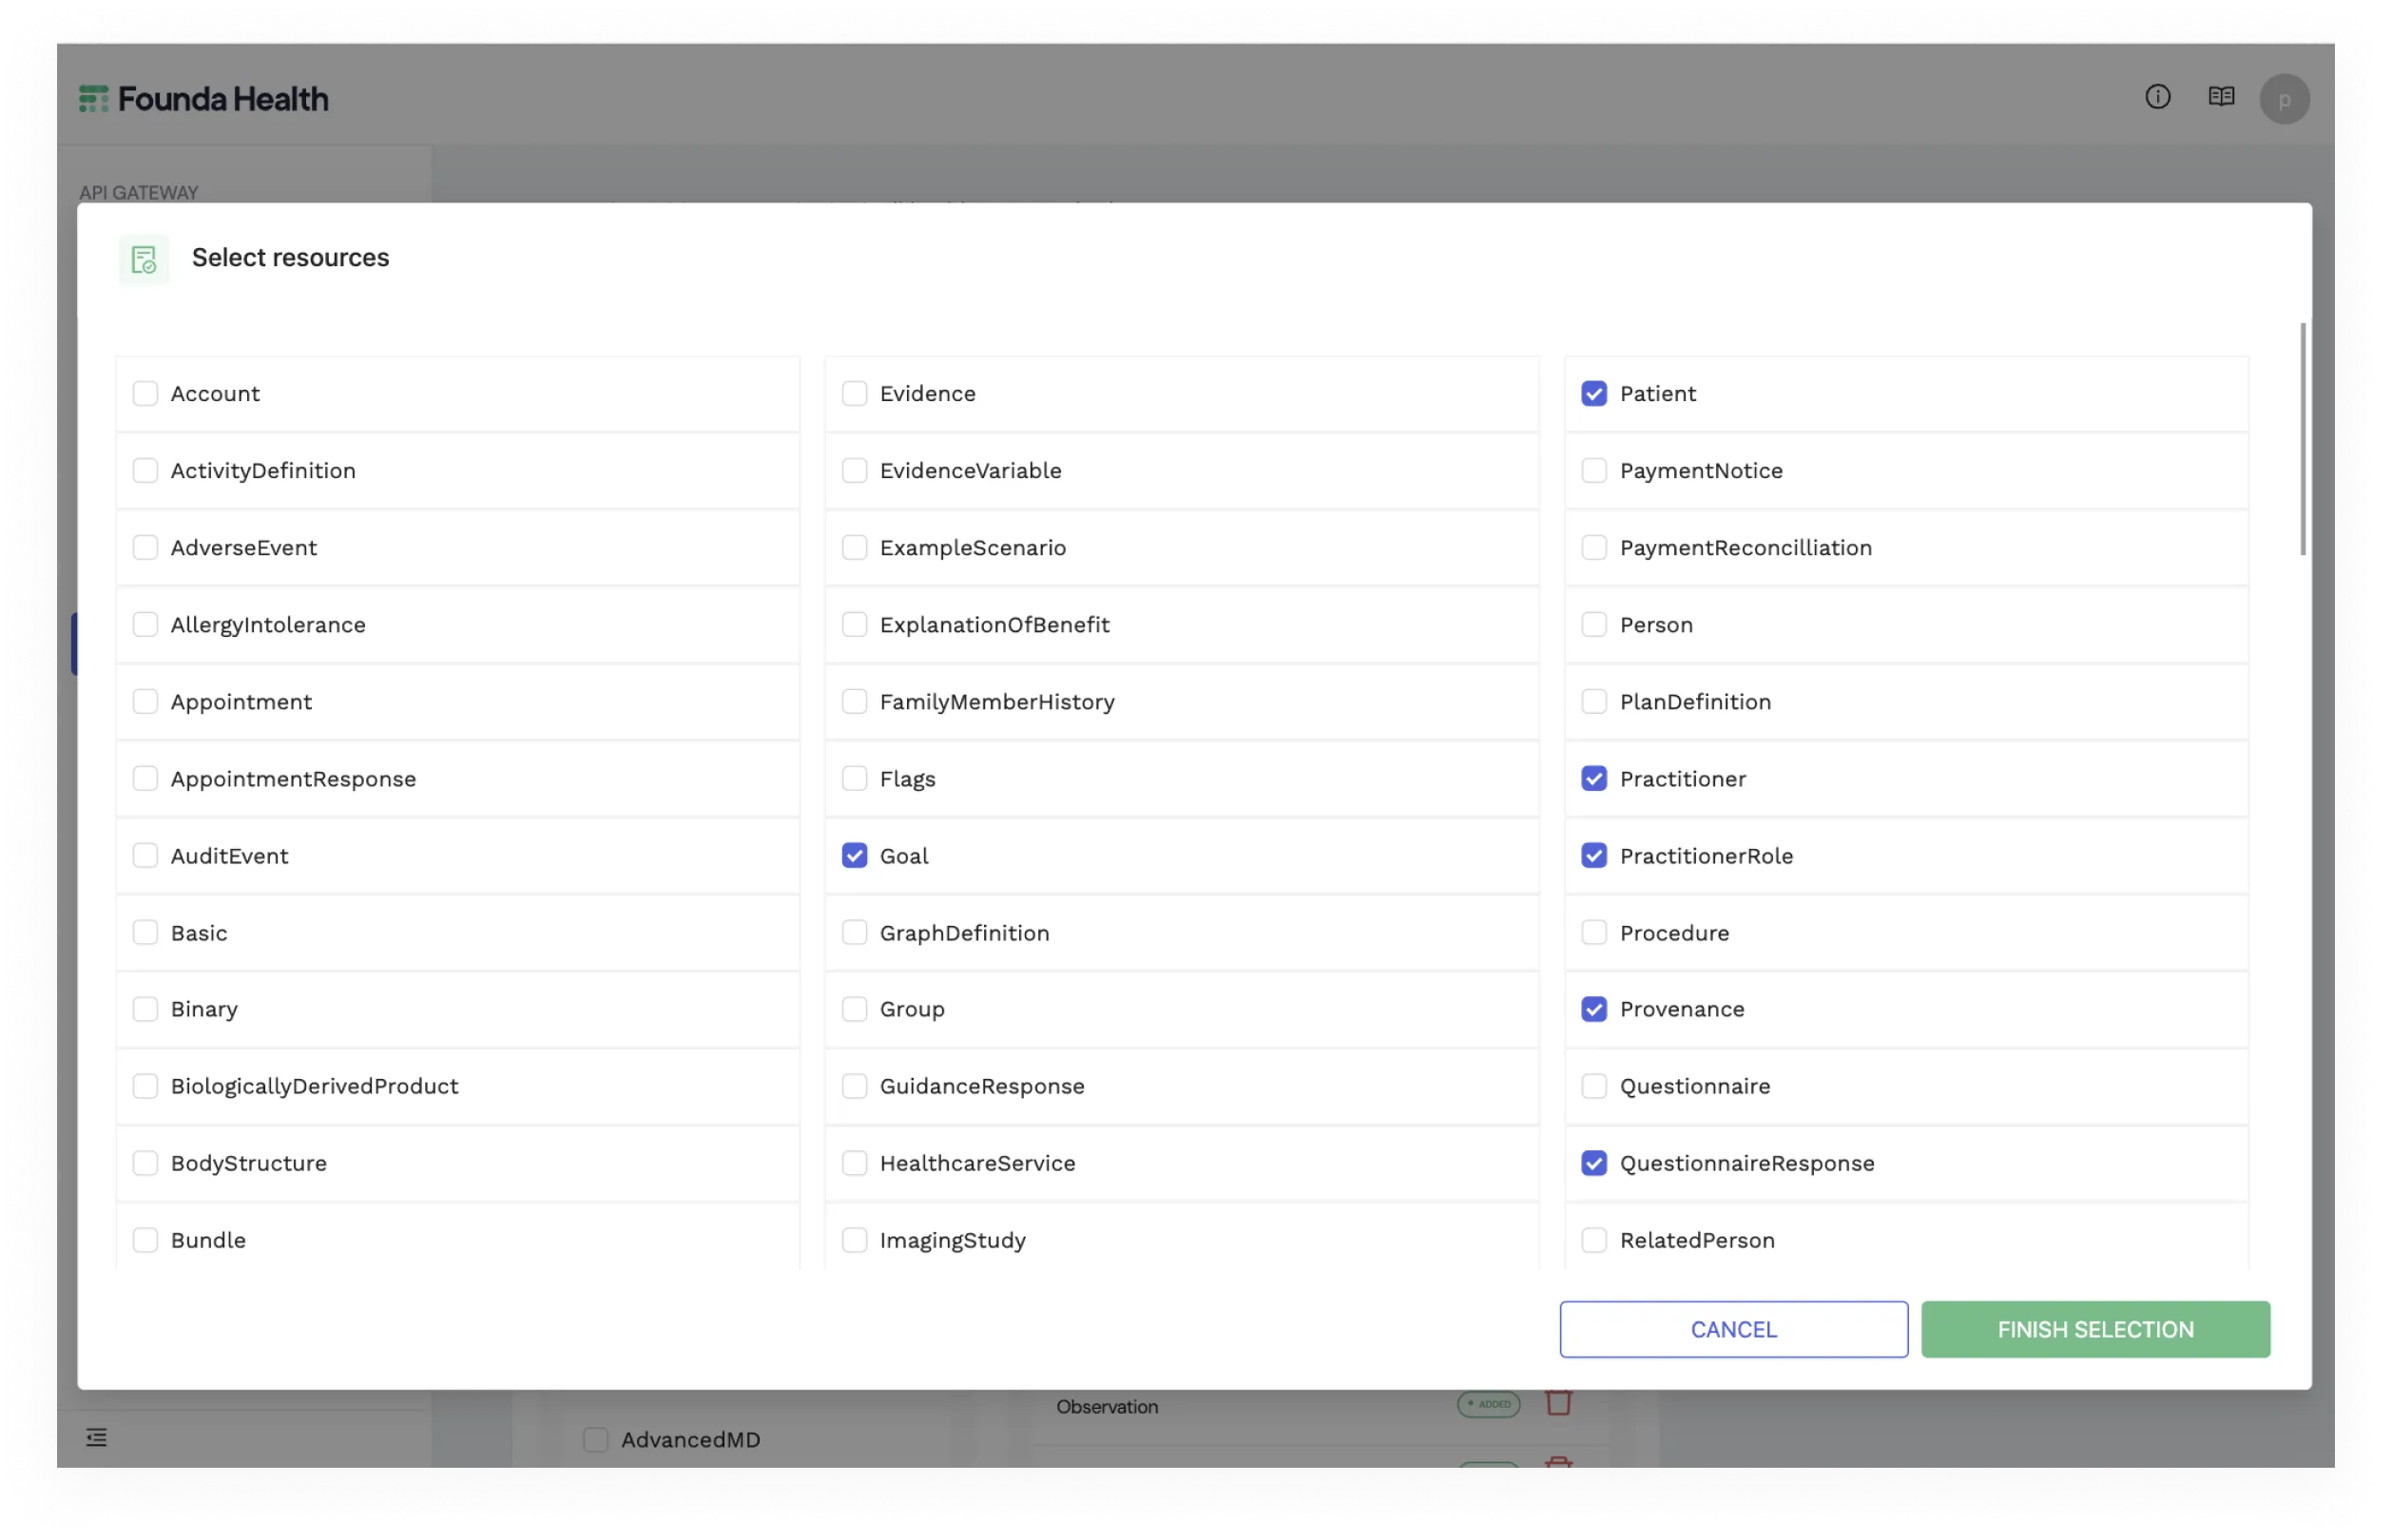Viewport: 2392px width, 1540px height.
Task: Uncheck the Practitioner checkbox
Action: [1593, 778]
